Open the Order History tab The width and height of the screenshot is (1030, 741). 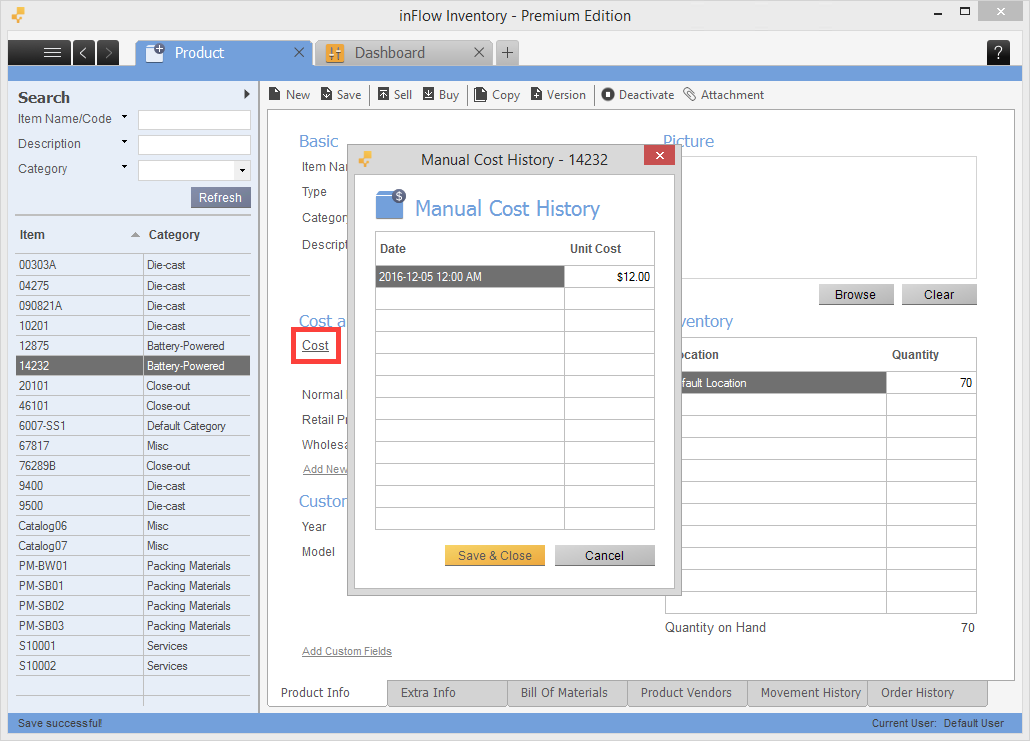(x=928, y=692)
